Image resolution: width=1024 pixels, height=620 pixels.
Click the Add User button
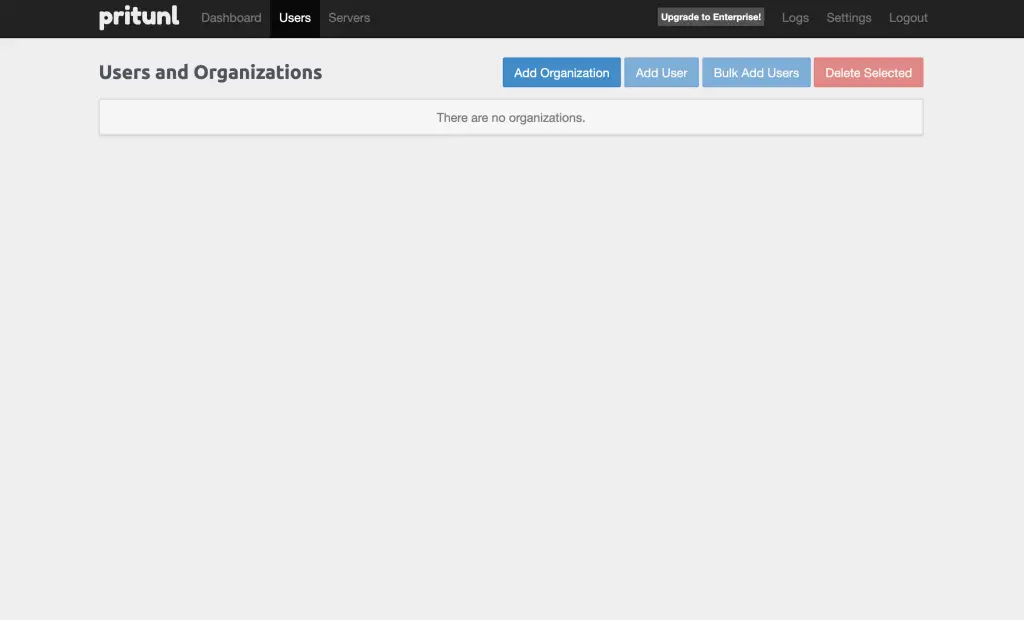click(x=661, y=72)
